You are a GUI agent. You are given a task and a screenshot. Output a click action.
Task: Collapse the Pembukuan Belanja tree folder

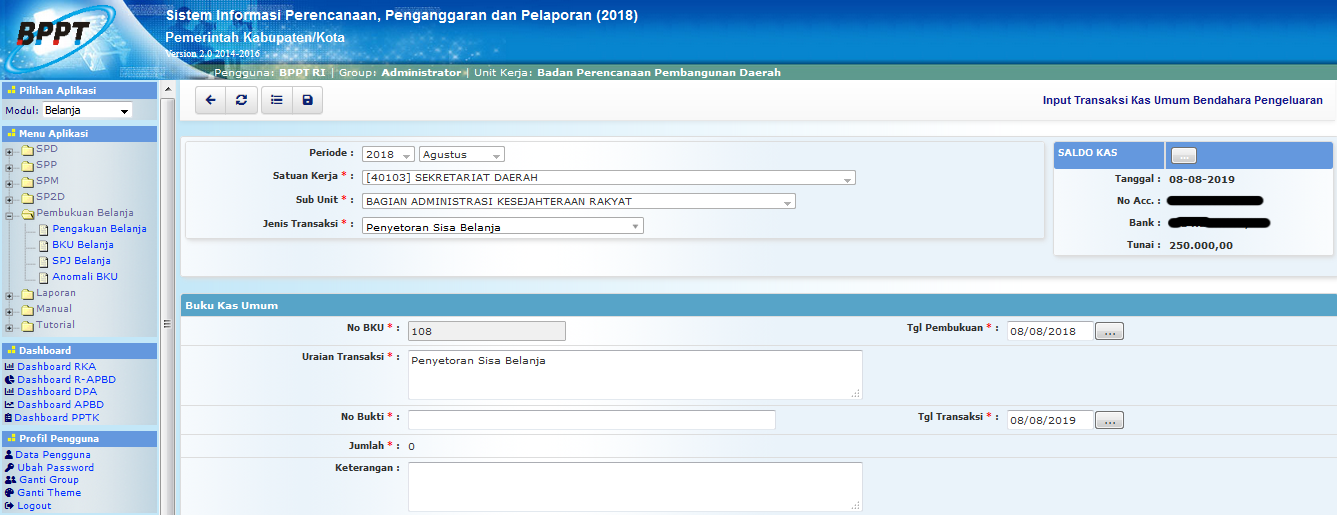pyautogui.click(x=10, y=214)
